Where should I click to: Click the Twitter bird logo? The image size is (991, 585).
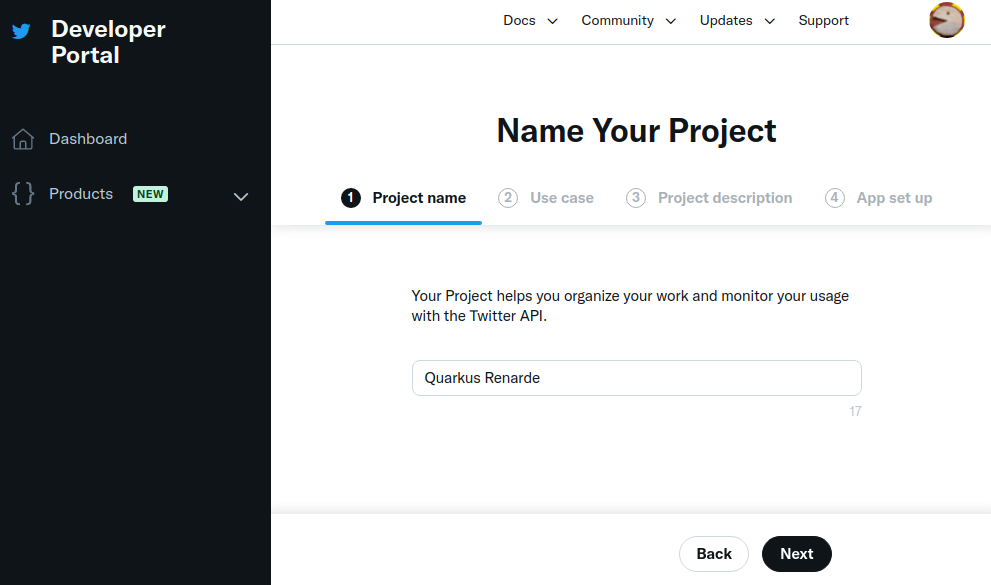coord(21,31)
